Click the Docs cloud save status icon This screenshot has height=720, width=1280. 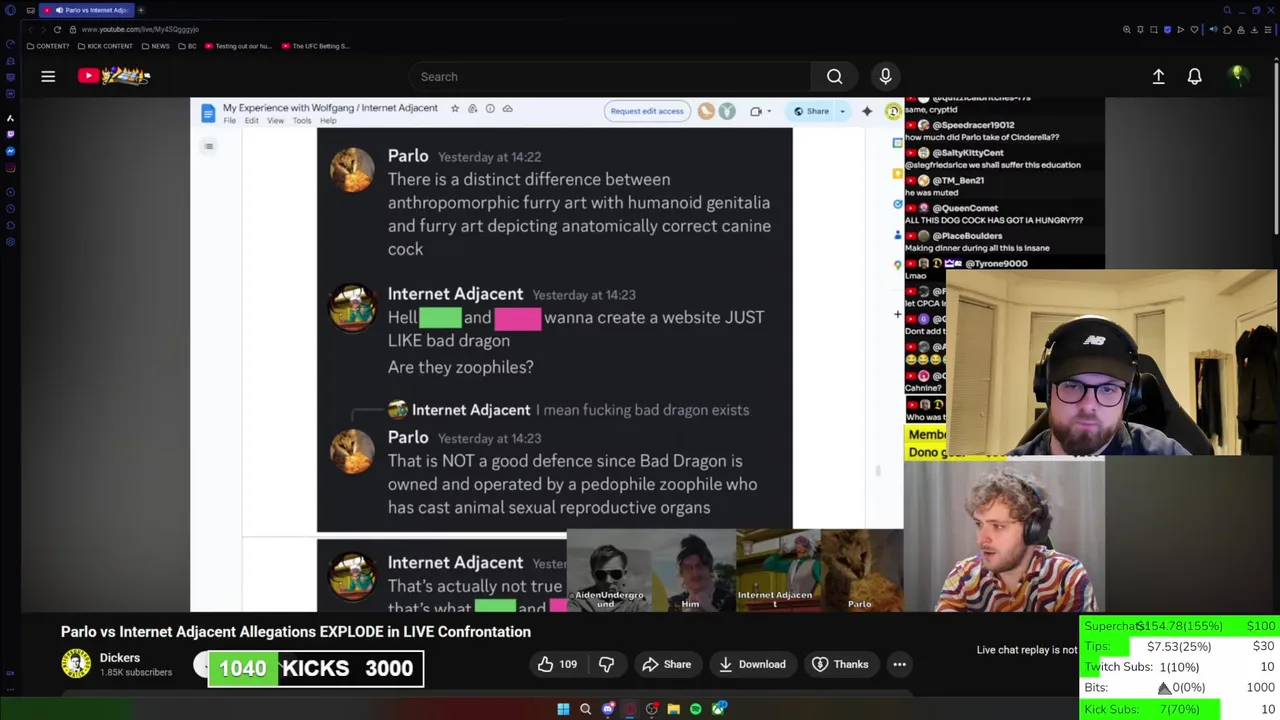[x=507, y=108]
